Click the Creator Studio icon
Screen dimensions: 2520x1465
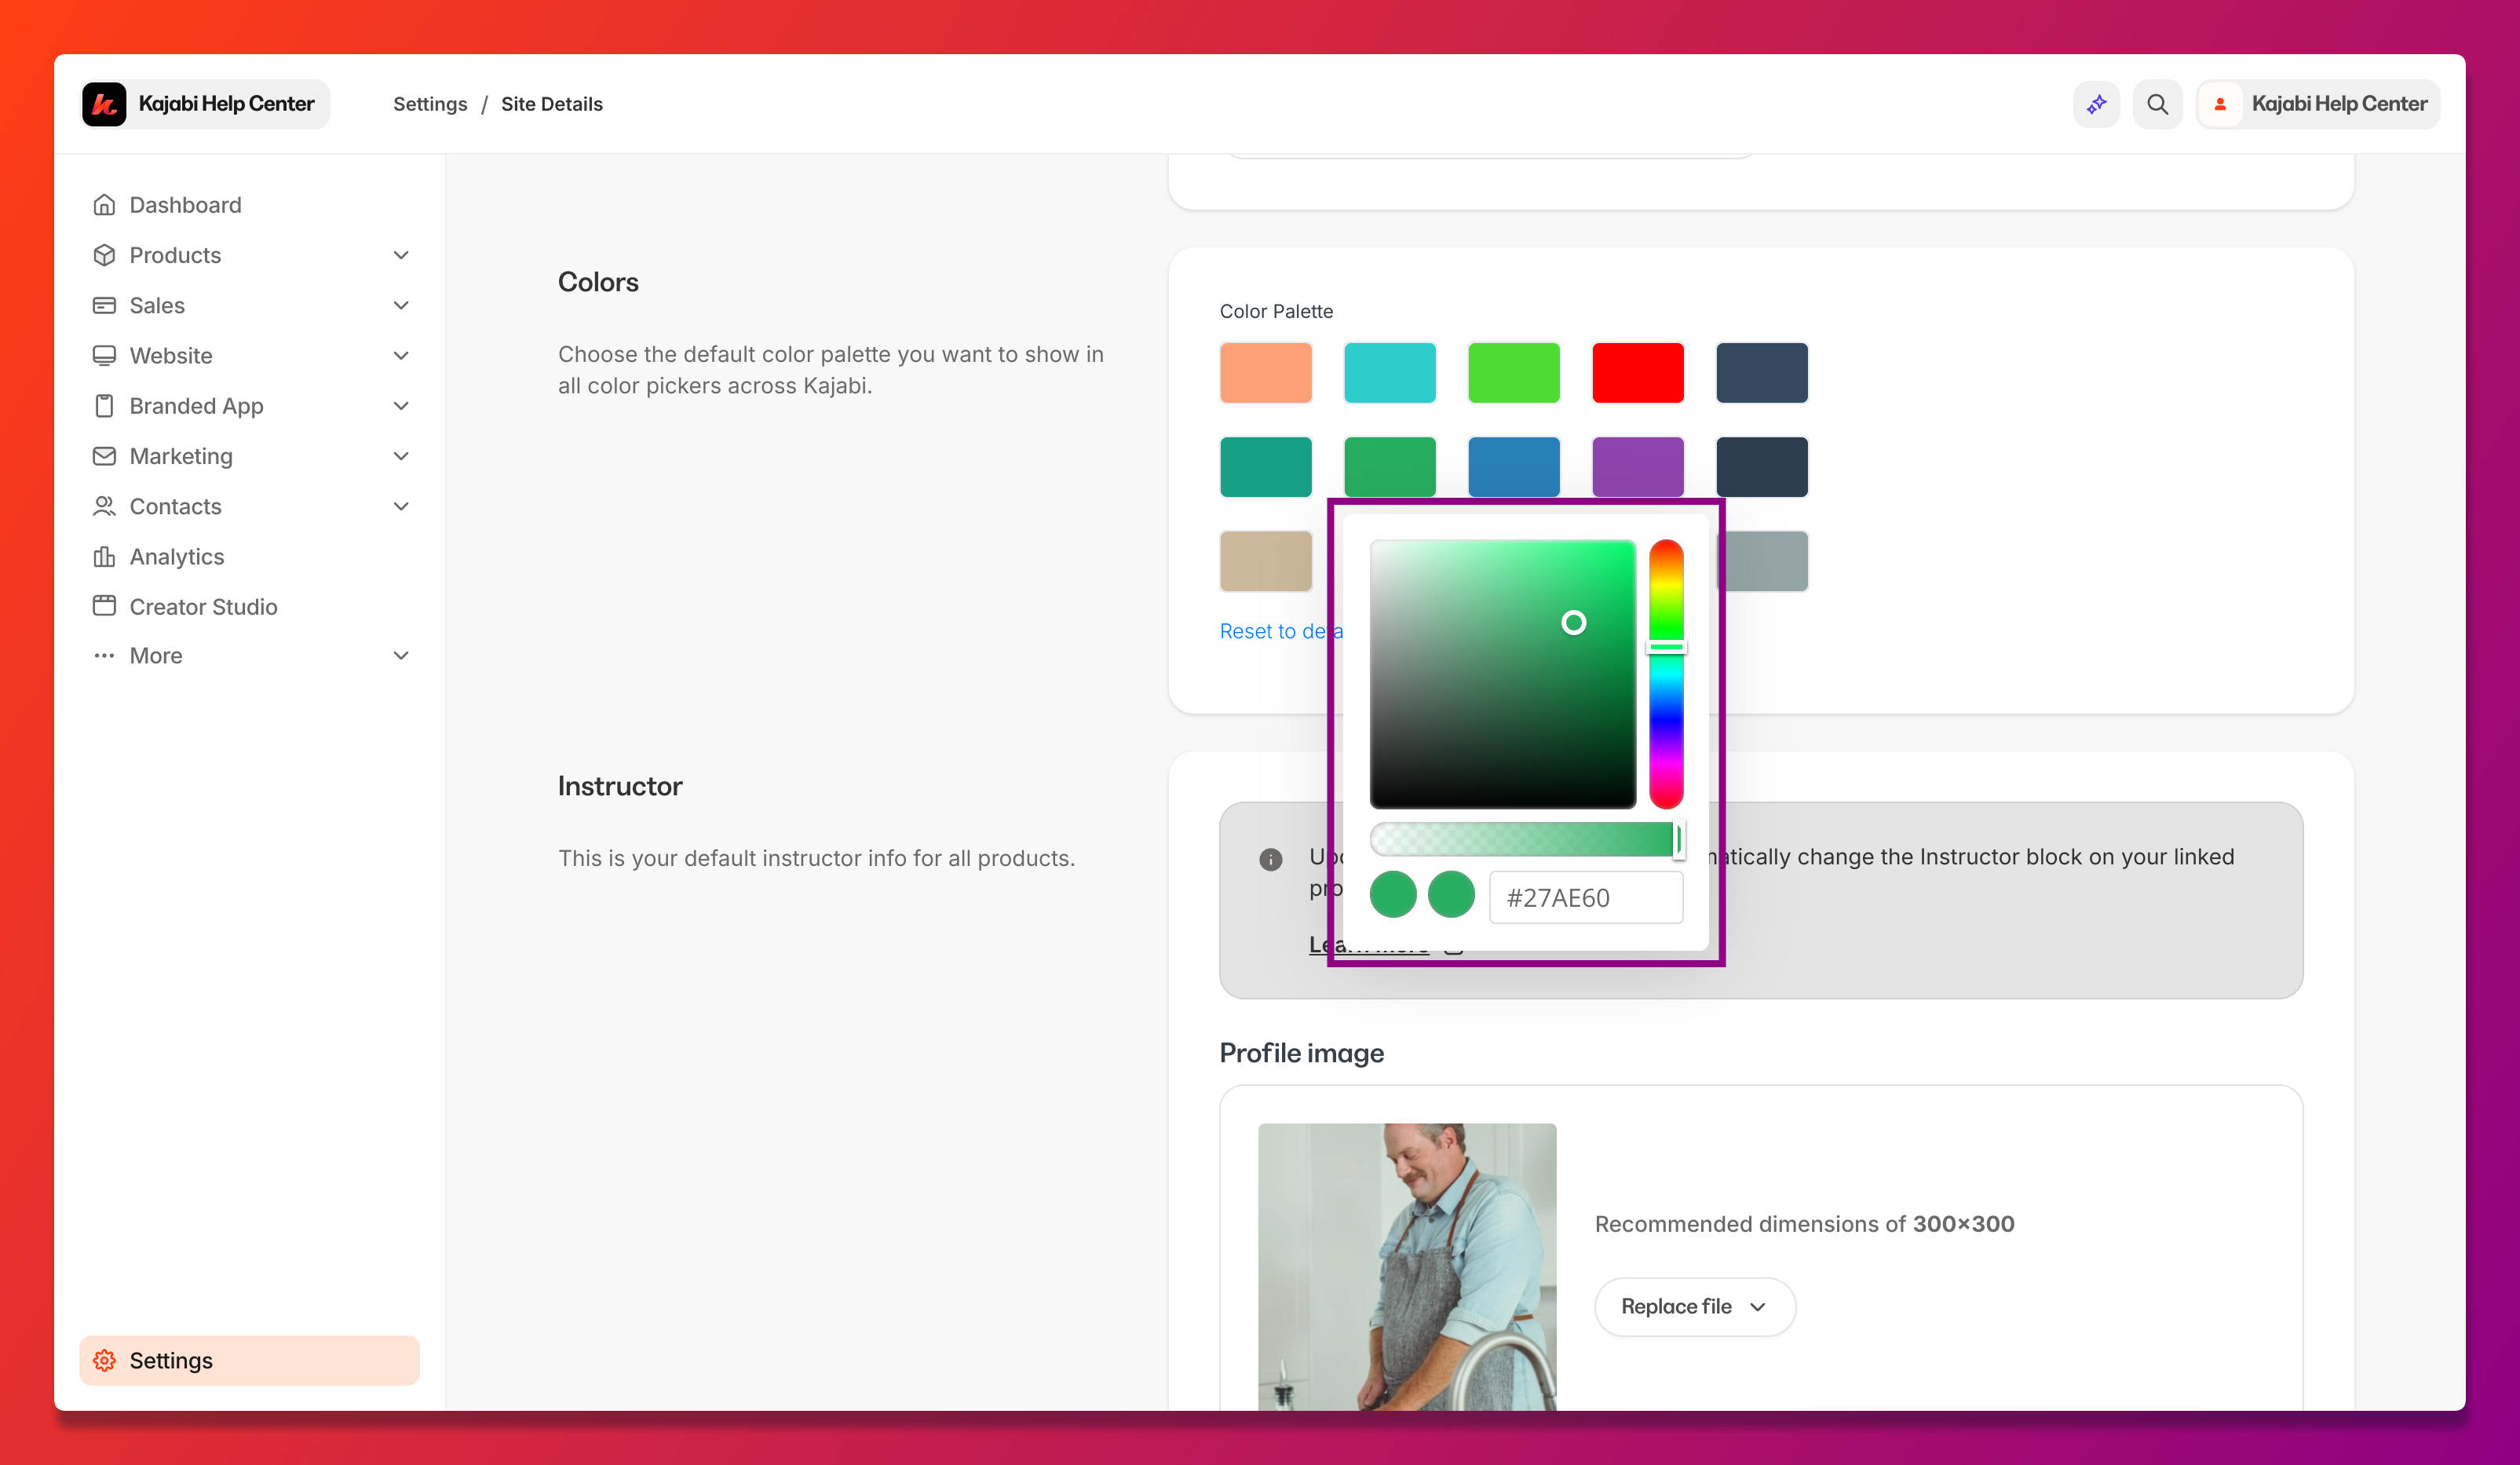click(x=104, y=606)
